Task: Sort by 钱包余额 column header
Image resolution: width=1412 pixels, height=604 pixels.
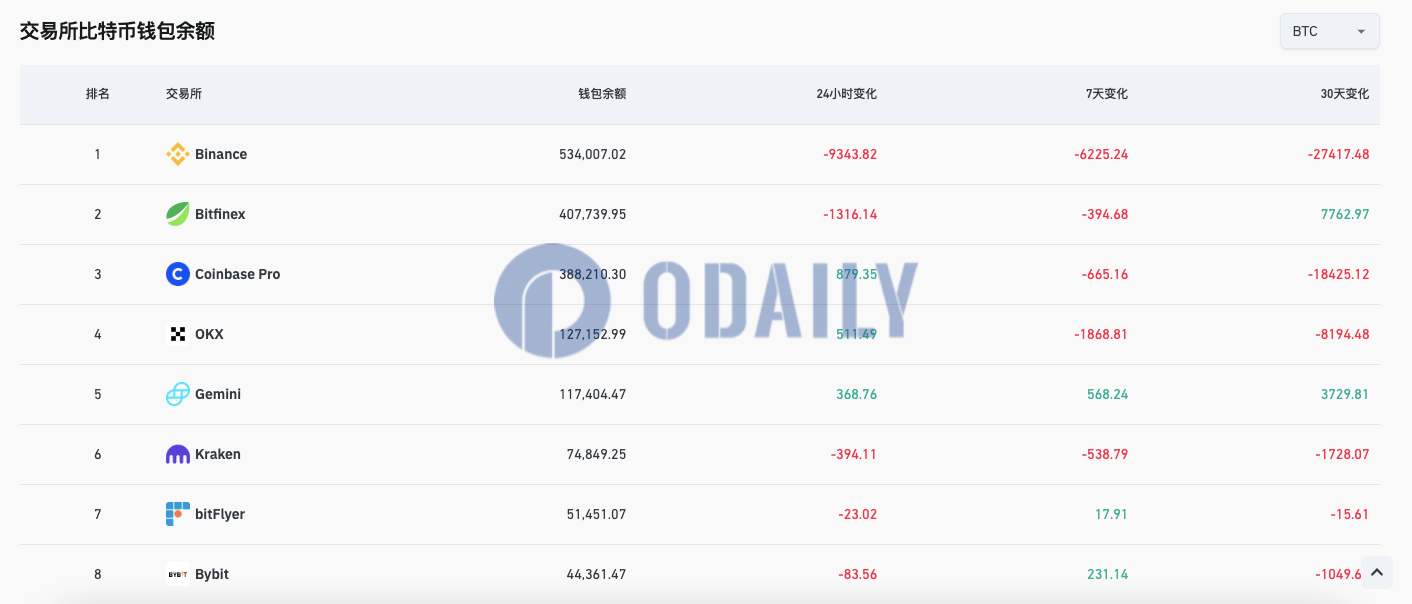Action: tap(602, 94)
